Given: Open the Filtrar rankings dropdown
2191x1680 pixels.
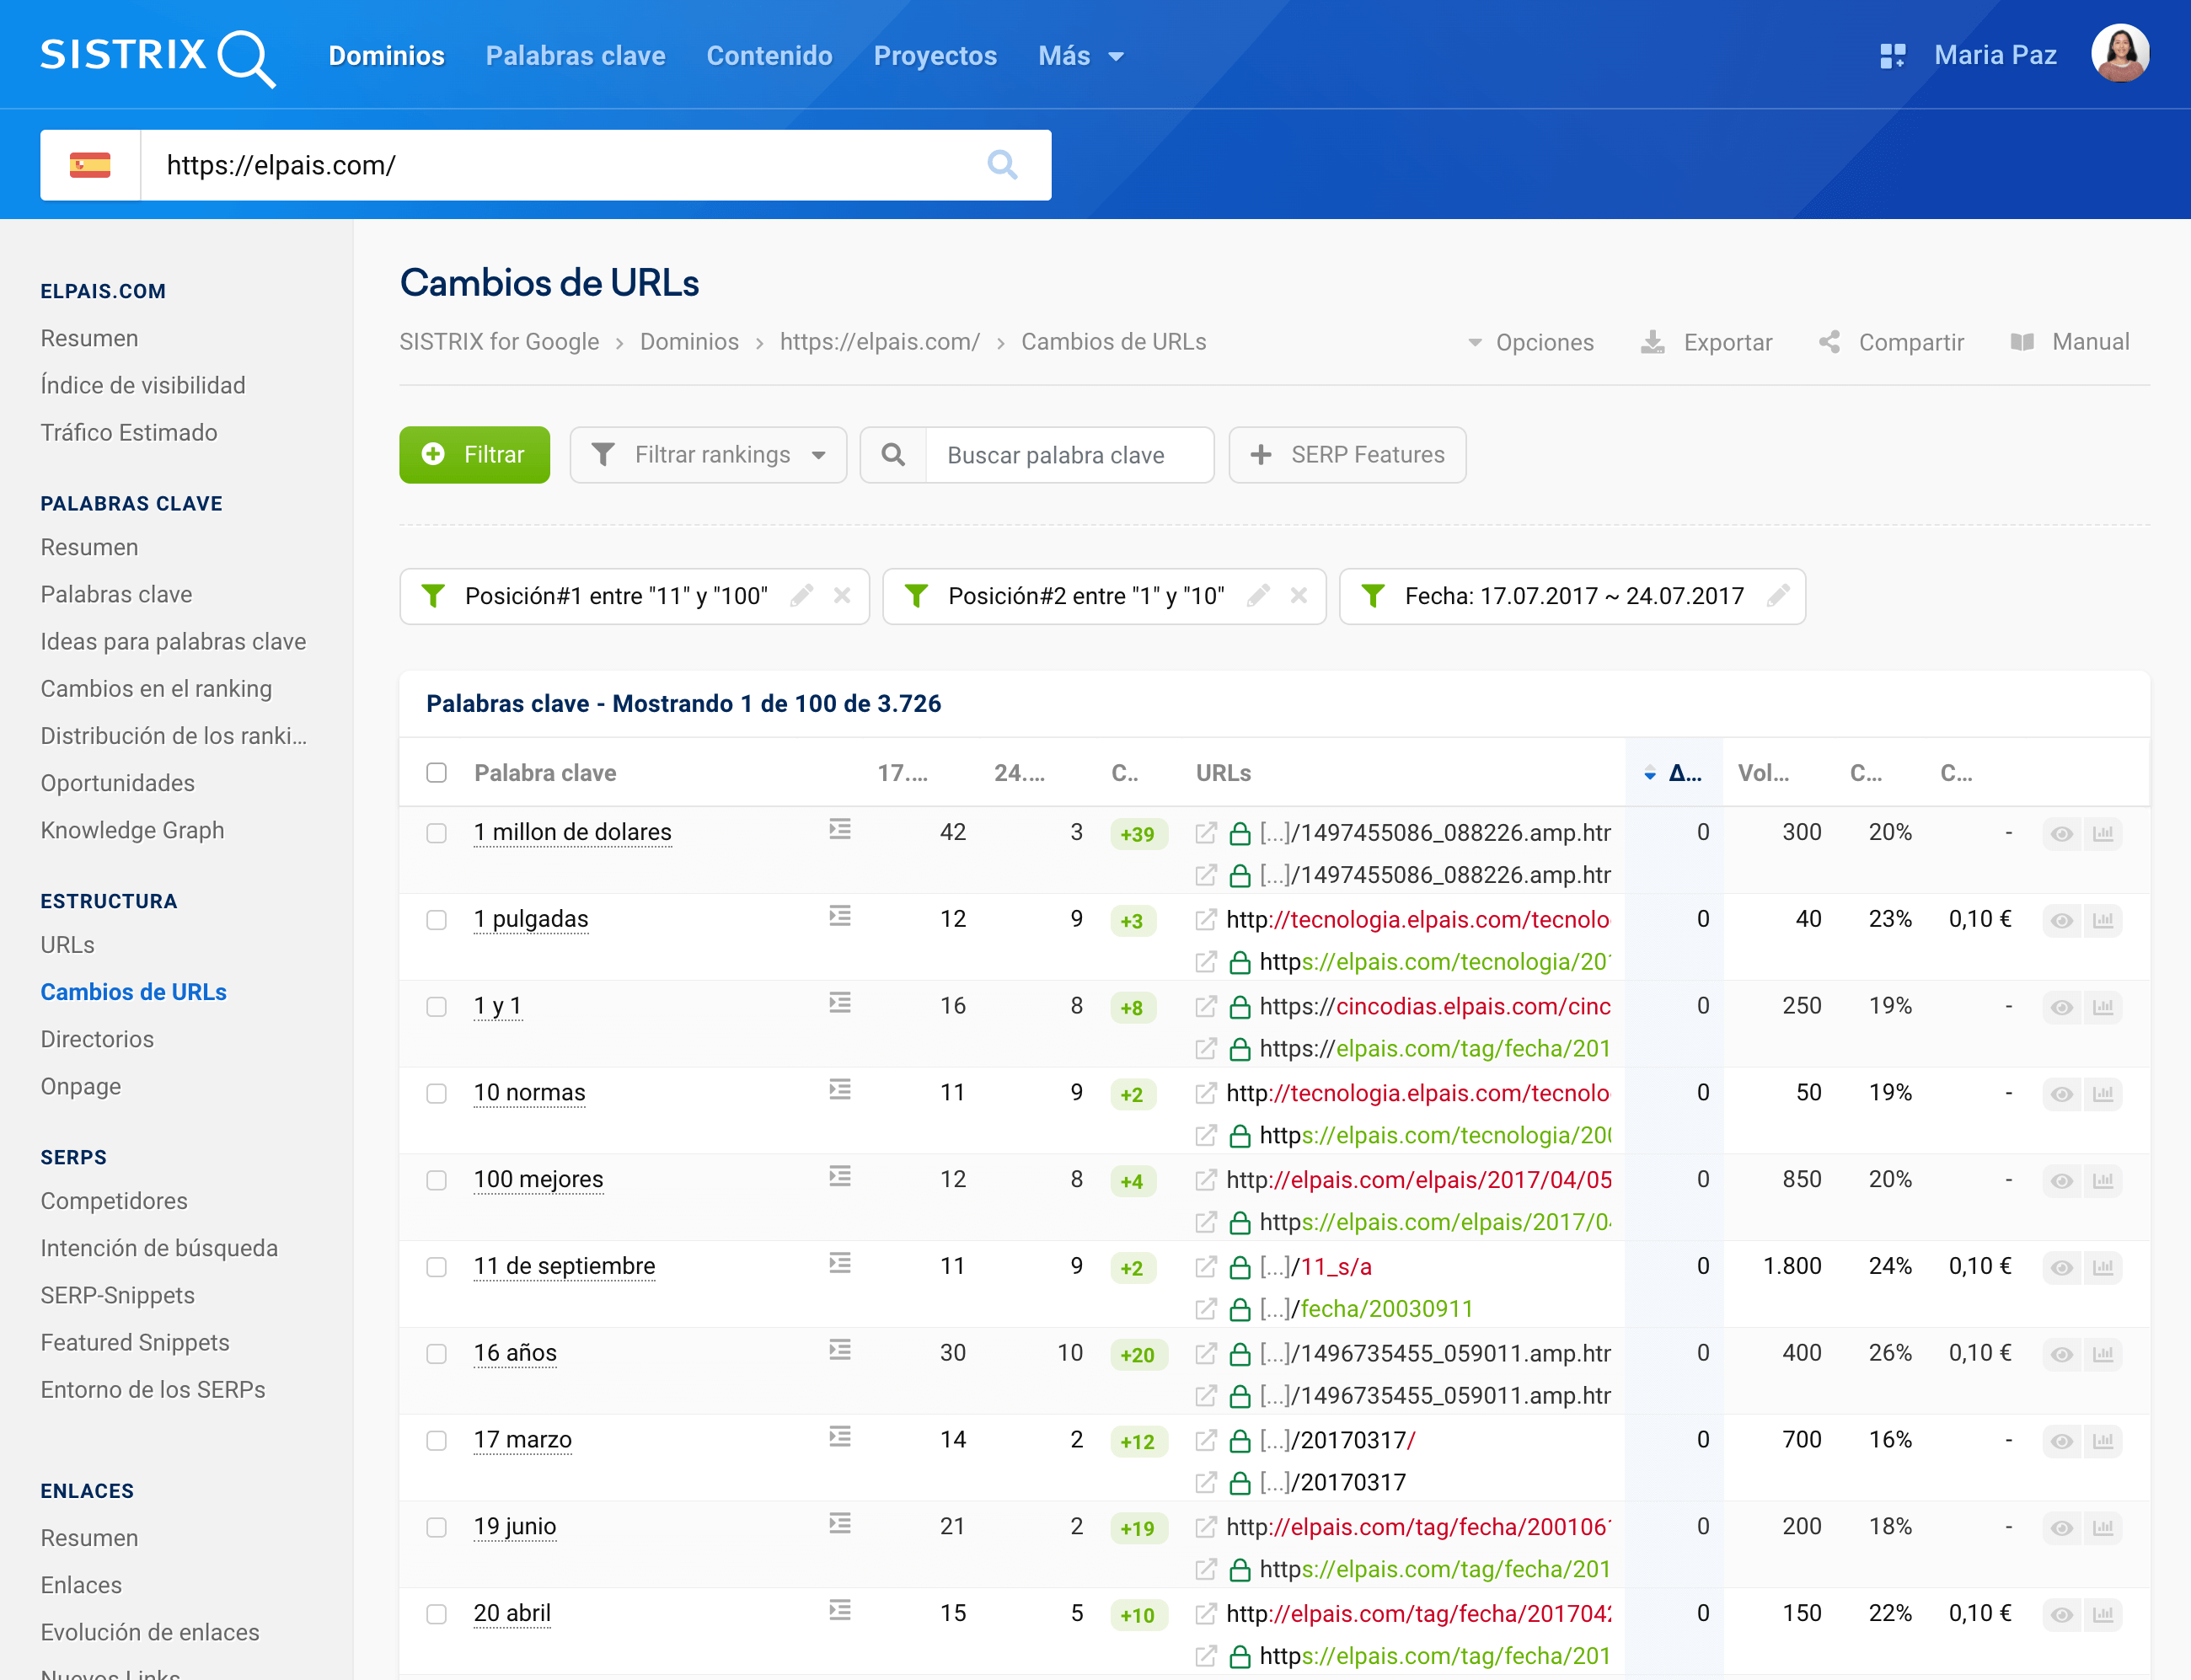Looking at the screenshot, I should click(x=709, y=455).
